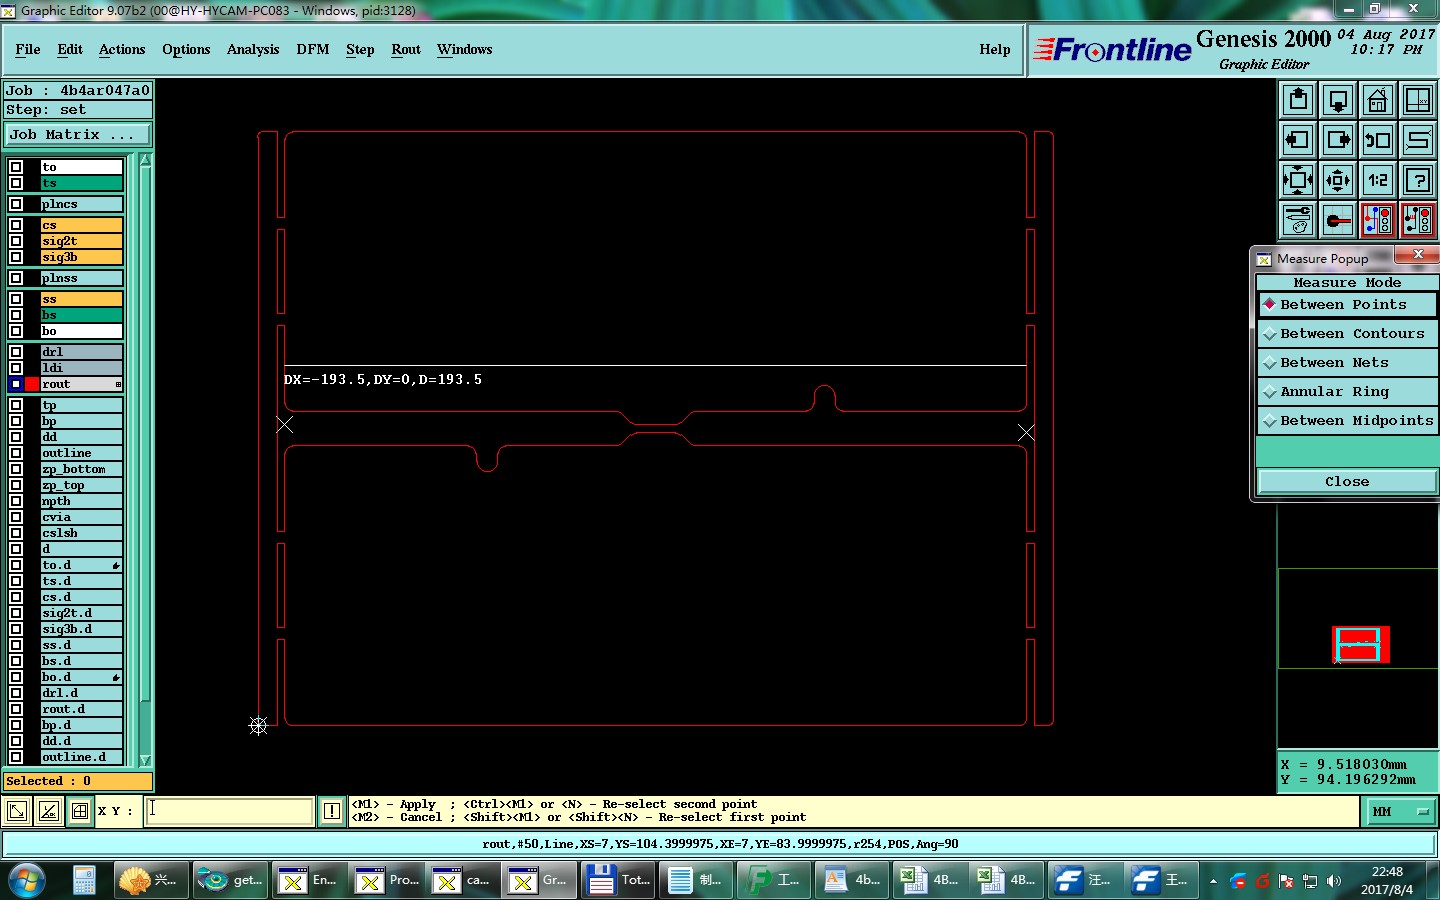Screen dimensions: 1440x900
Task: Toggle visibility checkbox for layer mpth
Action: [16, 501]
